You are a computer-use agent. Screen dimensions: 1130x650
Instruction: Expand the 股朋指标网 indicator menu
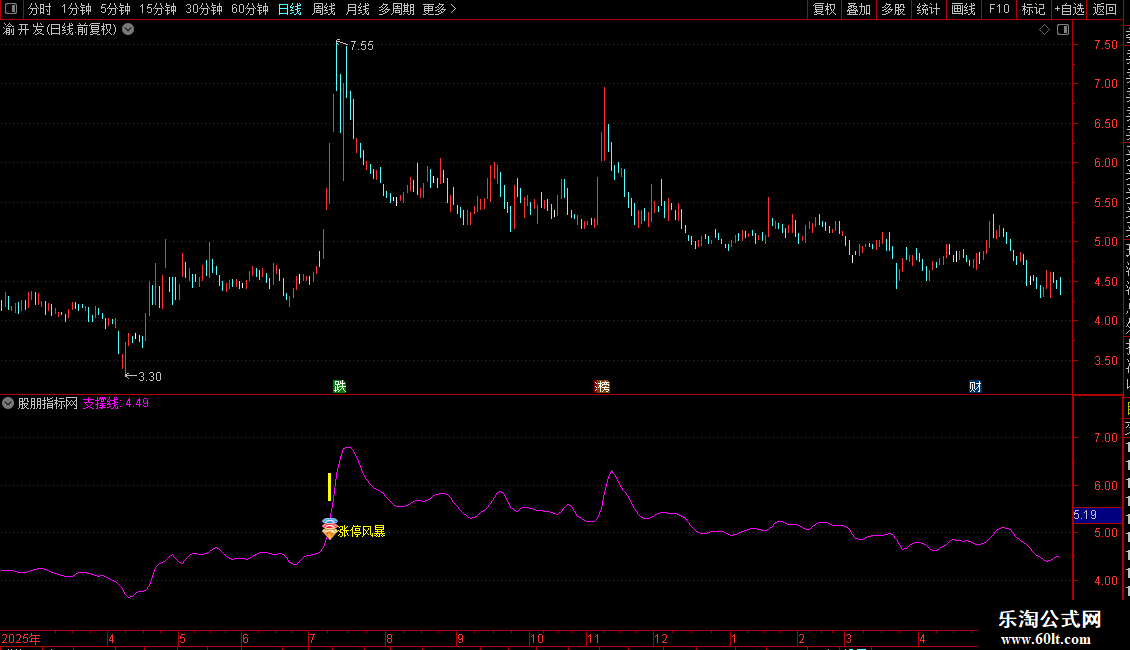coord(8,404)
